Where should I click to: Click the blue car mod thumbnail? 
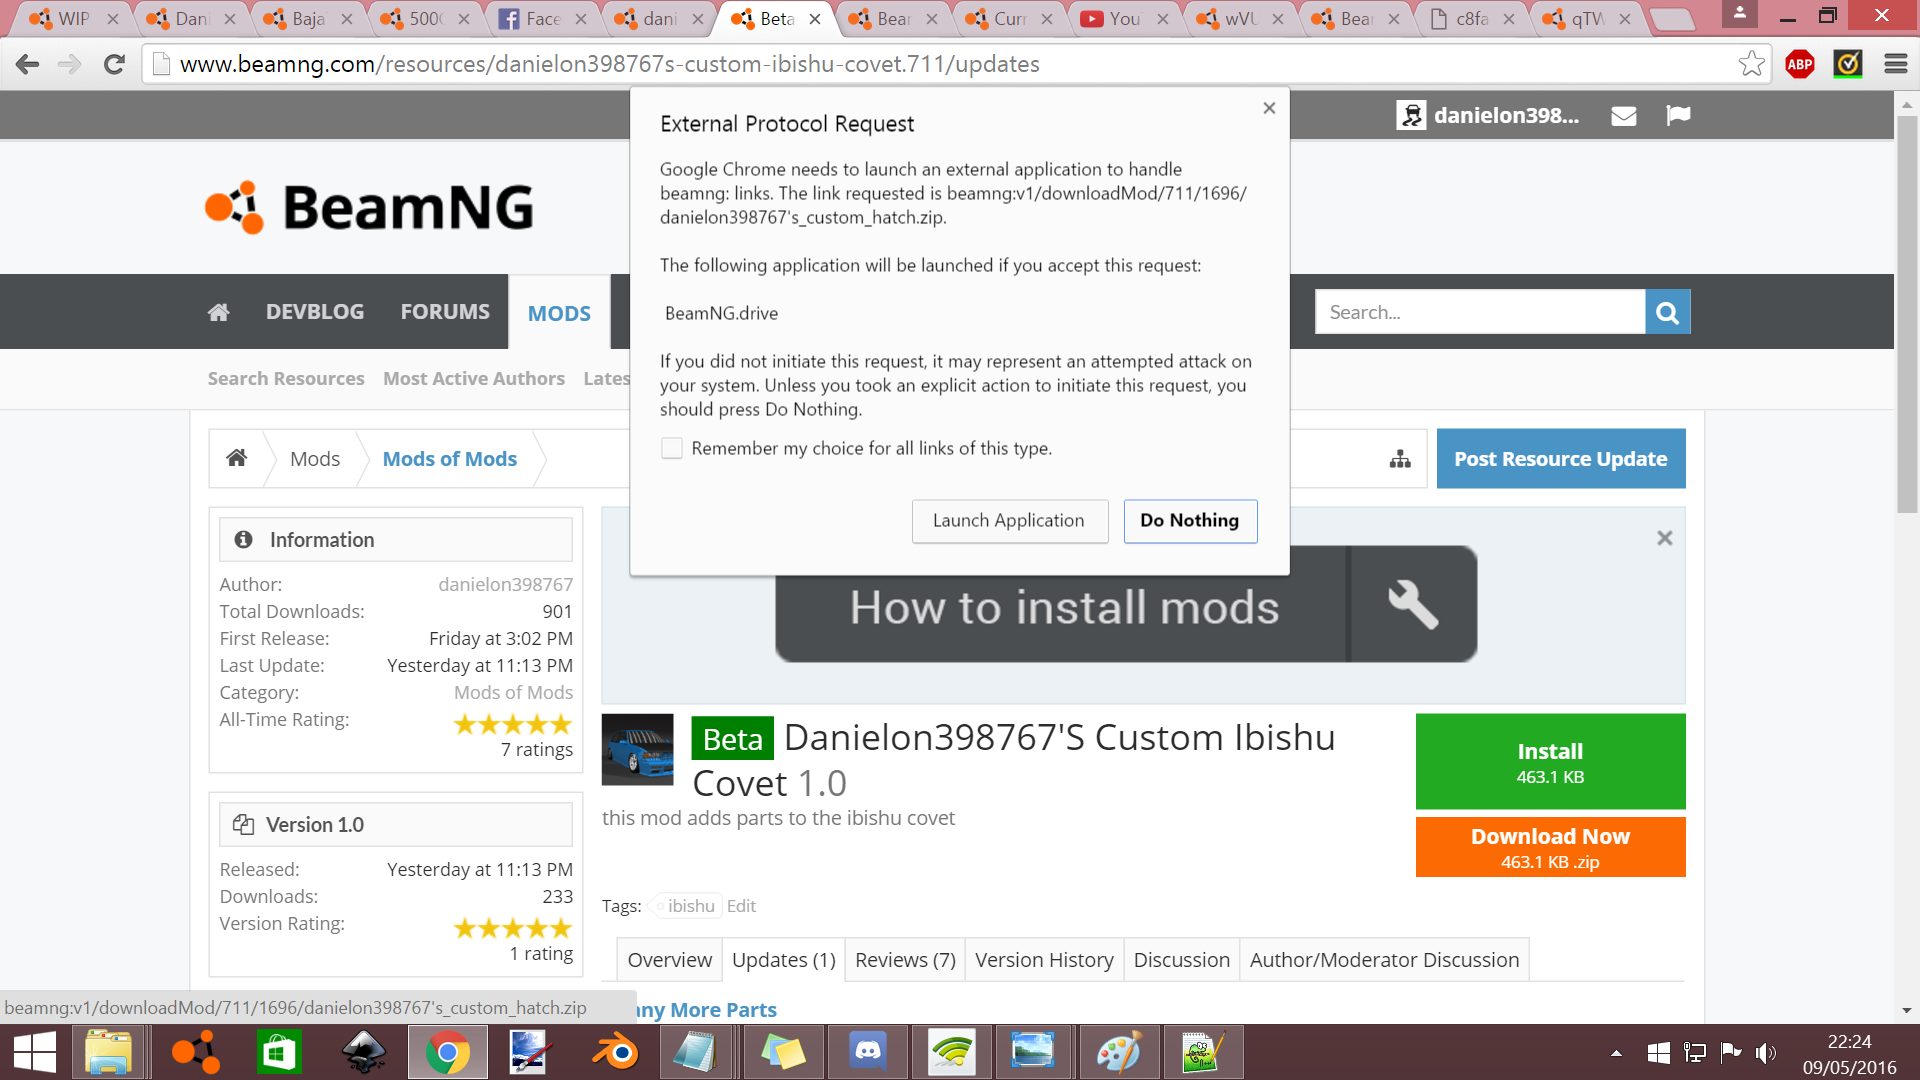(x=637, y=749)
